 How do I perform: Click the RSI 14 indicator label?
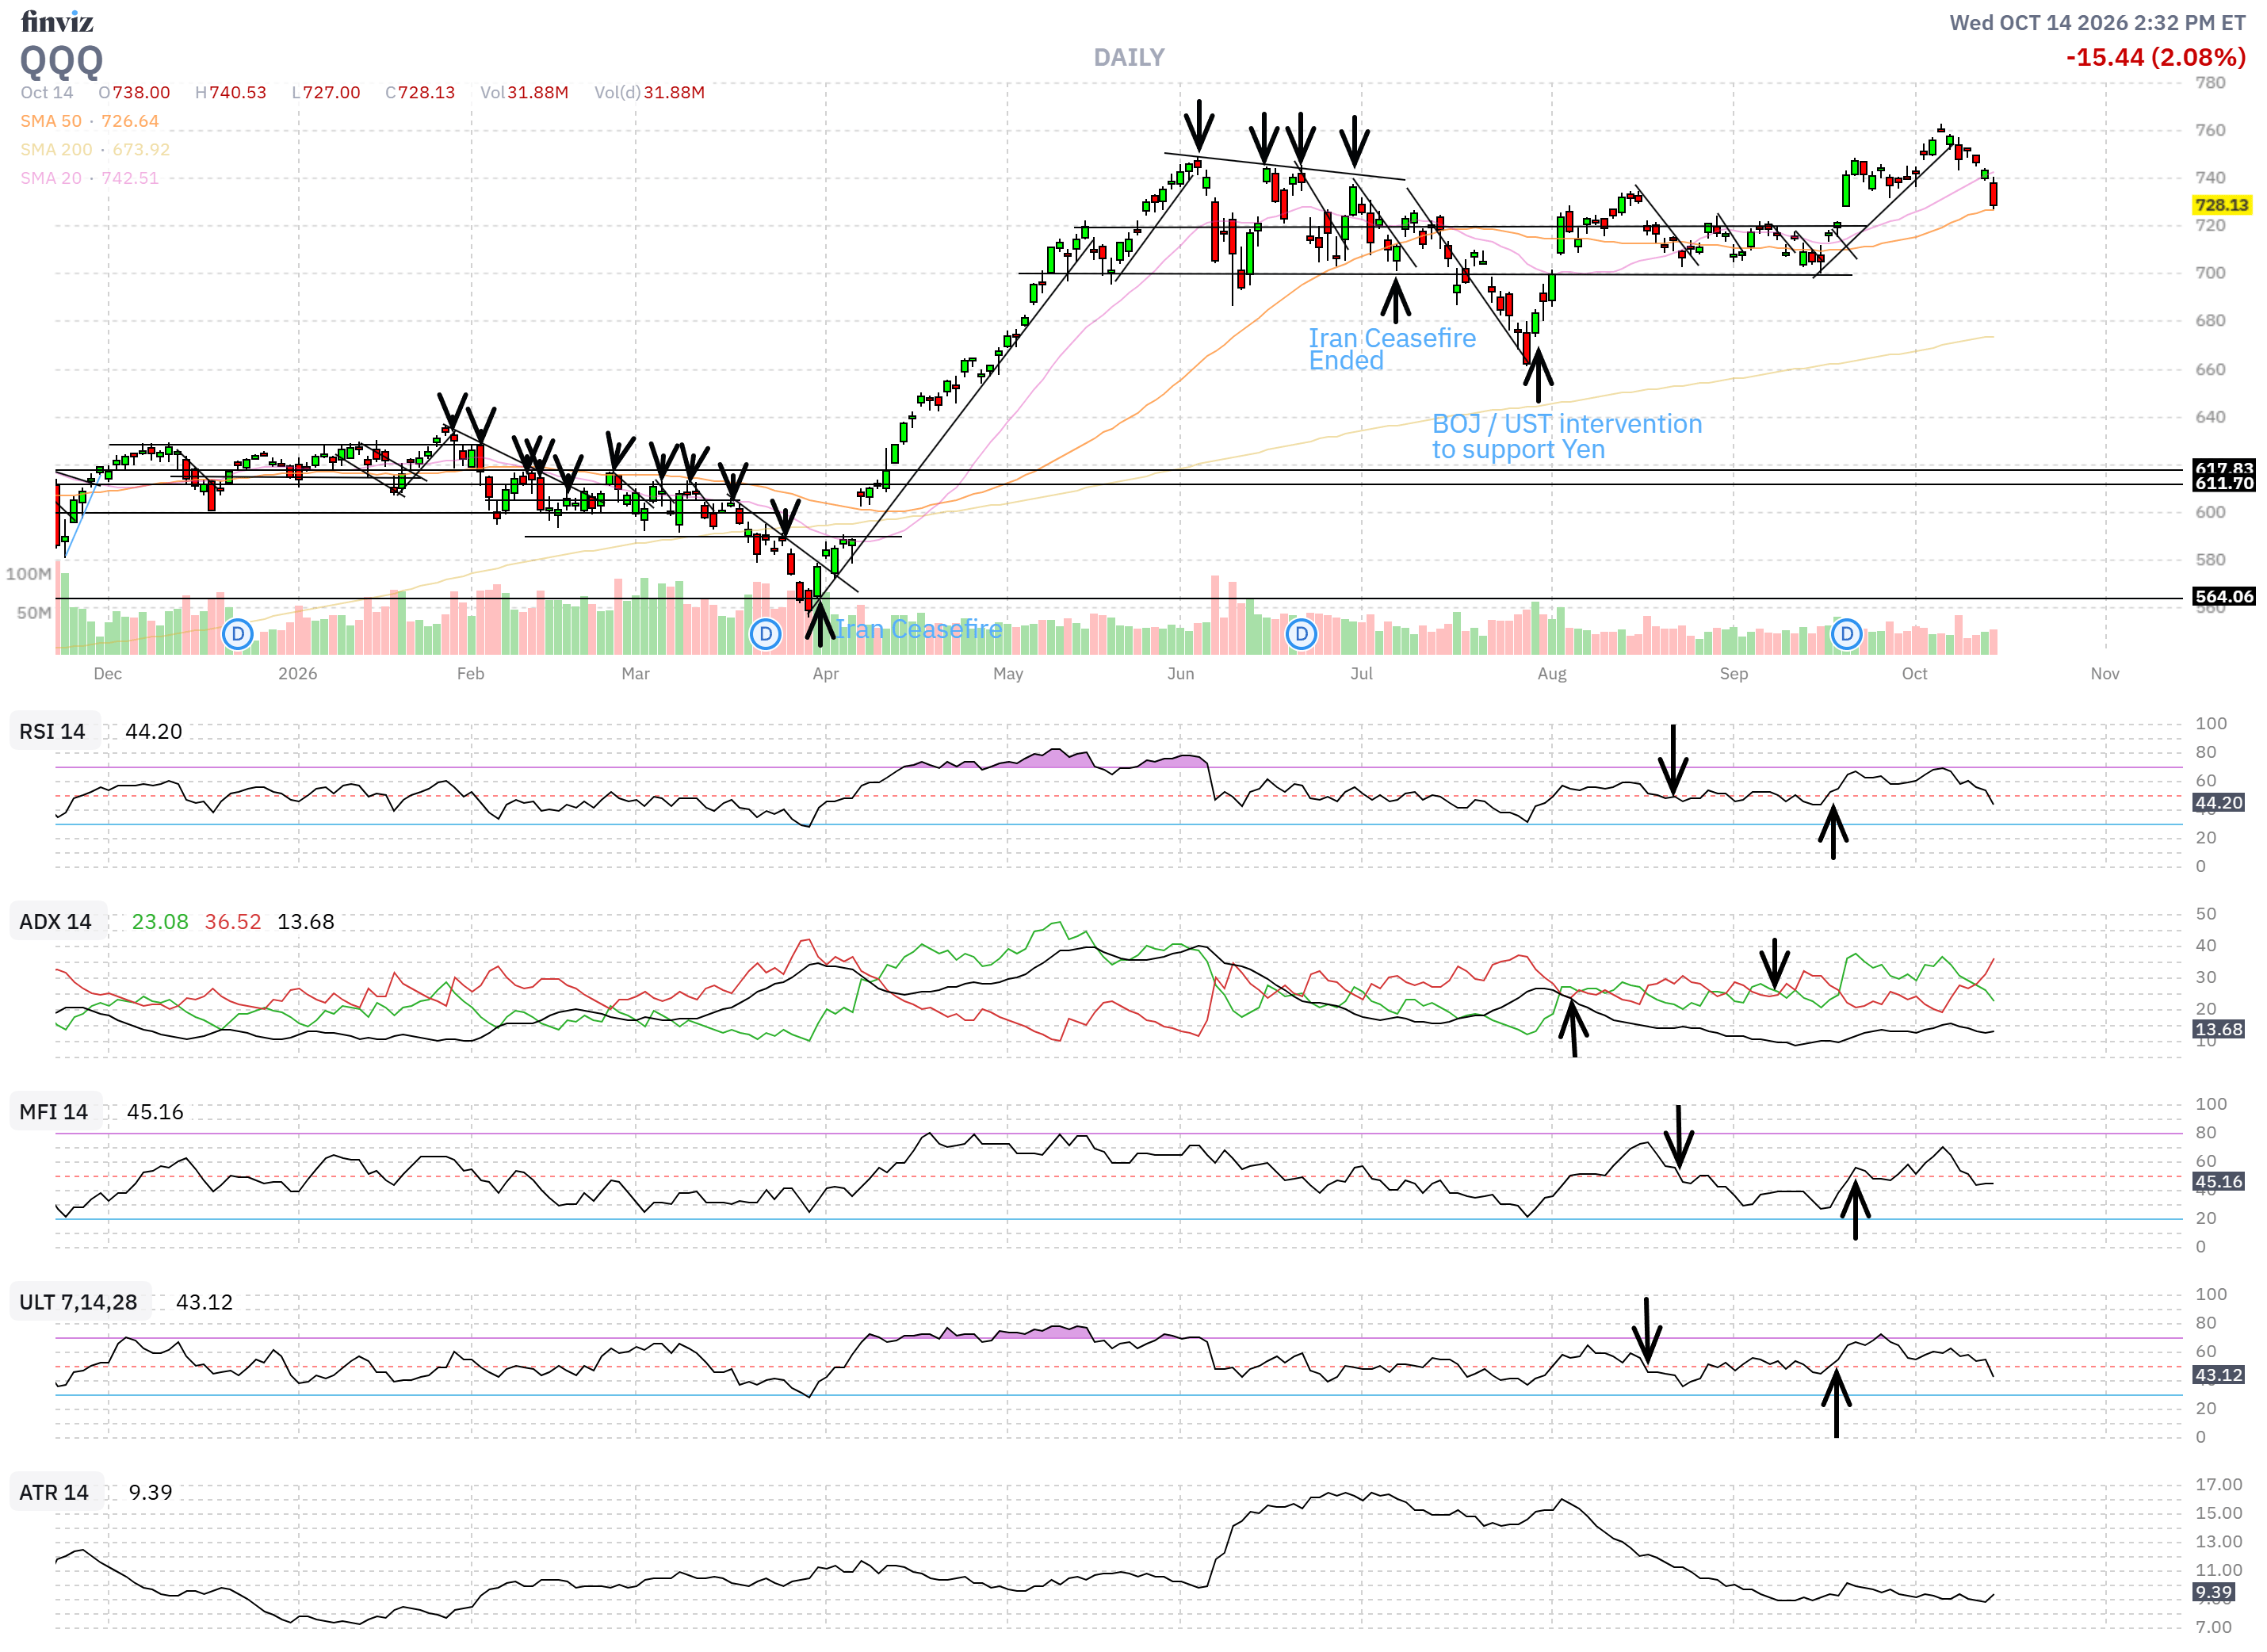coord(53,731)
